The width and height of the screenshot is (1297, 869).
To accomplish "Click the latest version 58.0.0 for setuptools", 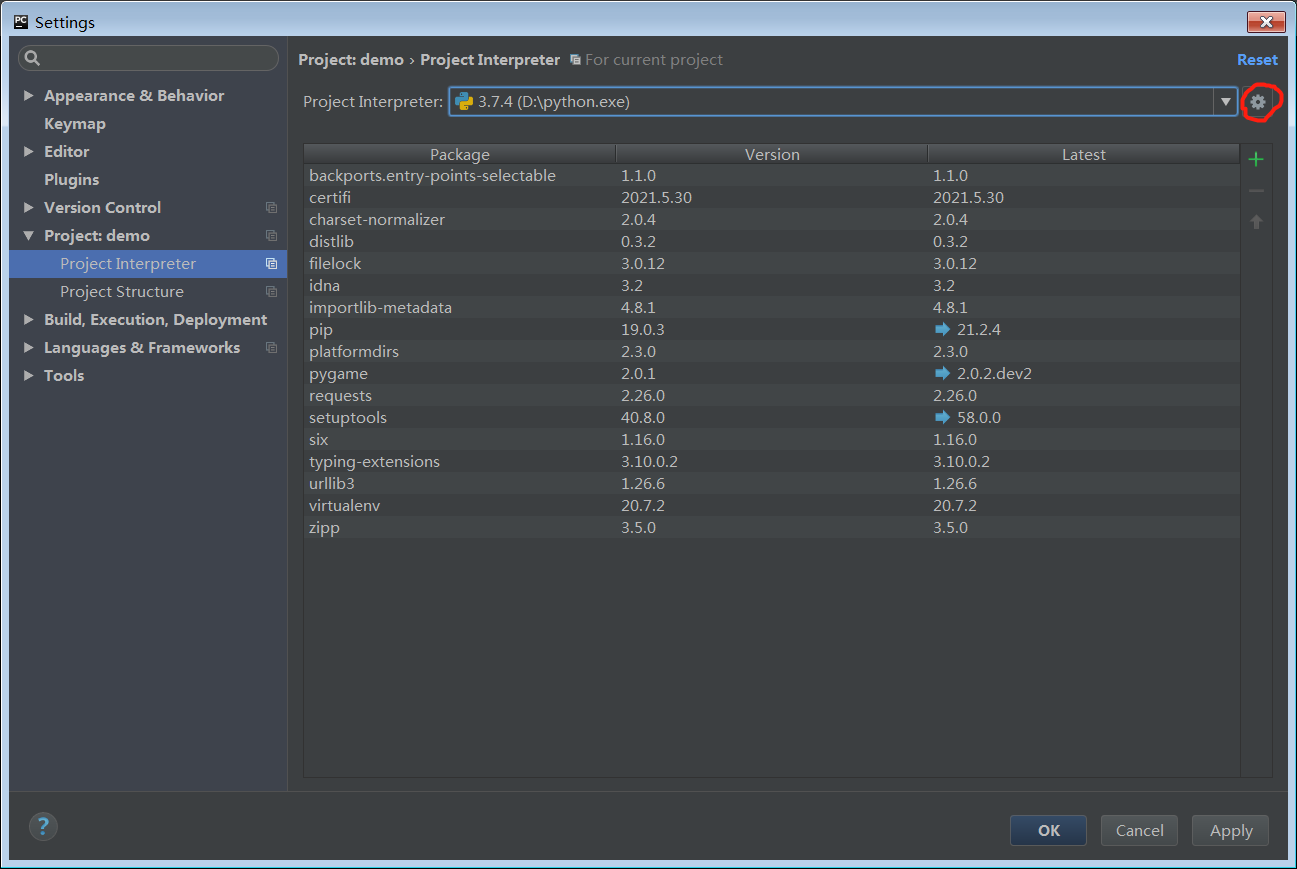I will (x=979, y=418).
